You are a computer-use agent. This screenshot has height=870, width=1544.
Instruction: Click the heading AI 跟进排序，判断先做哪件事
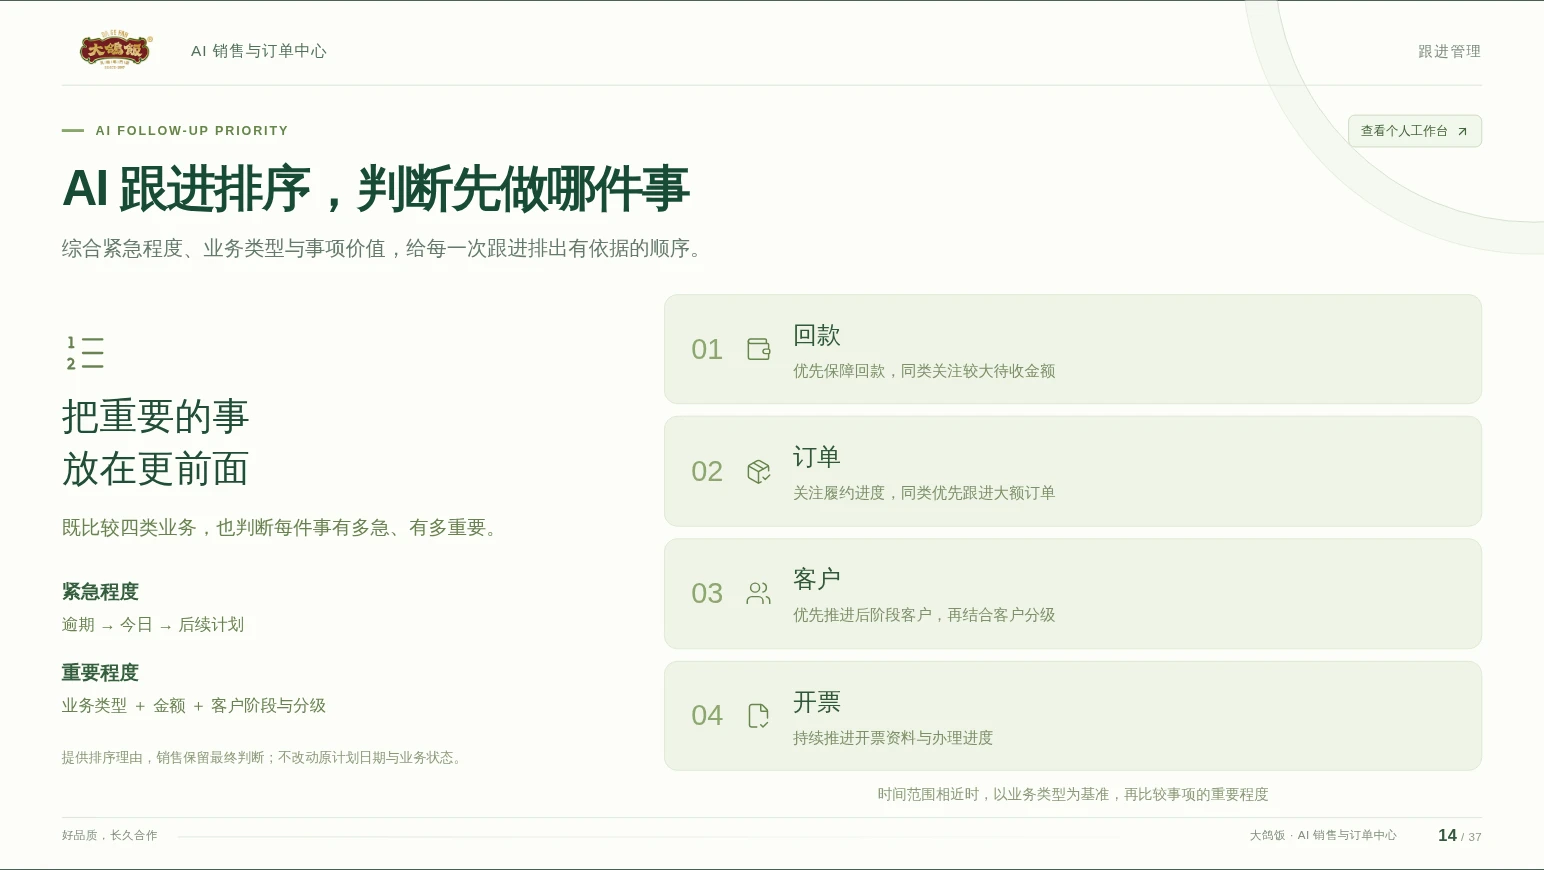click(x=376, y=188)
